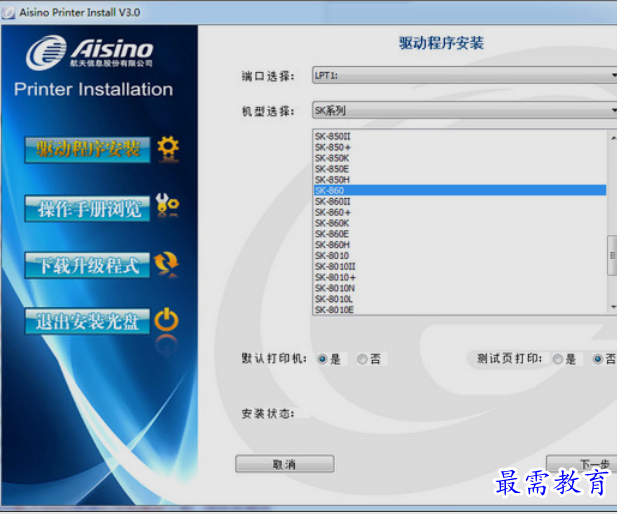617x514 pixels.
Task: Click the power icon beside 退出安装光盘
Action: coord(167,321)
